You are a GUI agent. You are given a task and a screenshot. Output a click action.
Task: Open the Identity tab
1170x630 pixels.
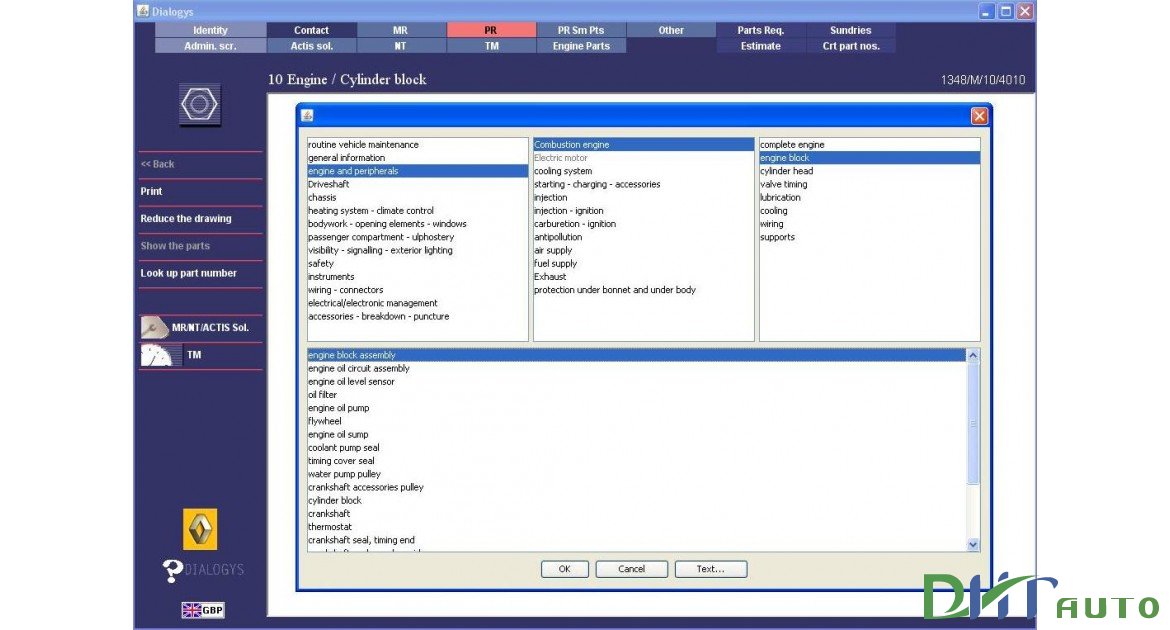(210, 29)
